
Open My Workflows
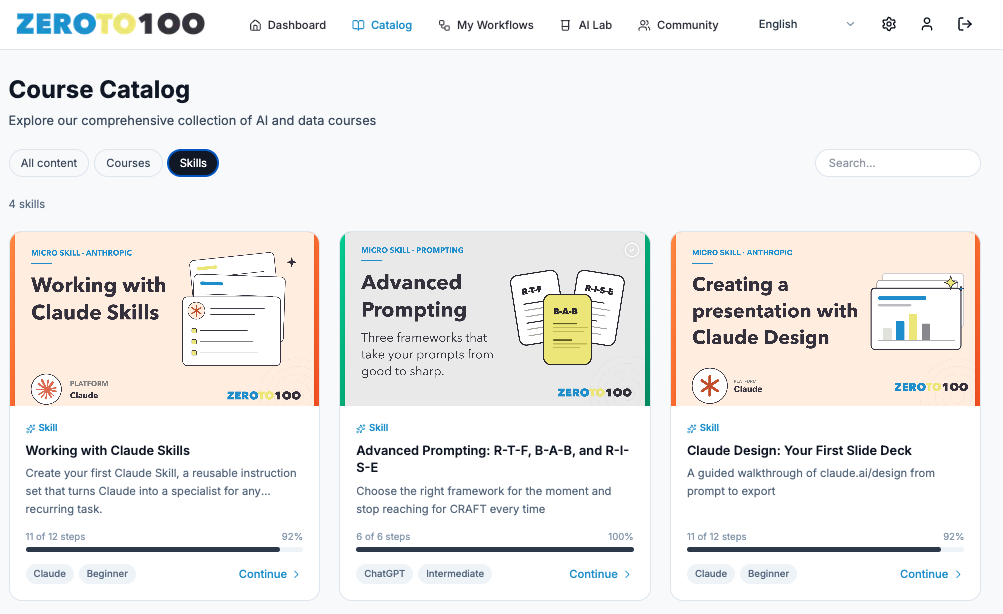(x=486, y=25)
